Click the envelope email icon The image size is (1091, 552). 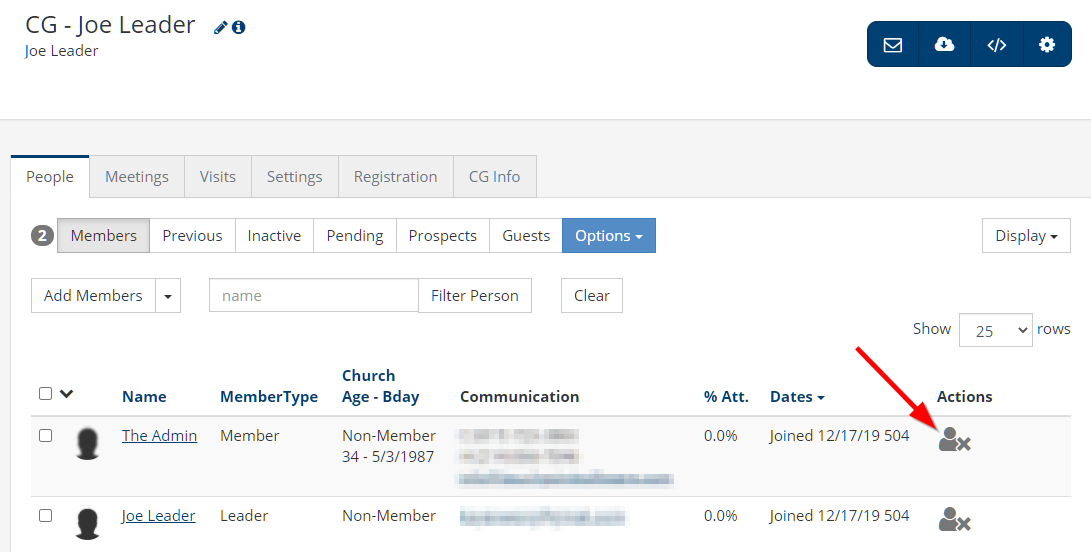pyautogui.click(x=893, y=45)
